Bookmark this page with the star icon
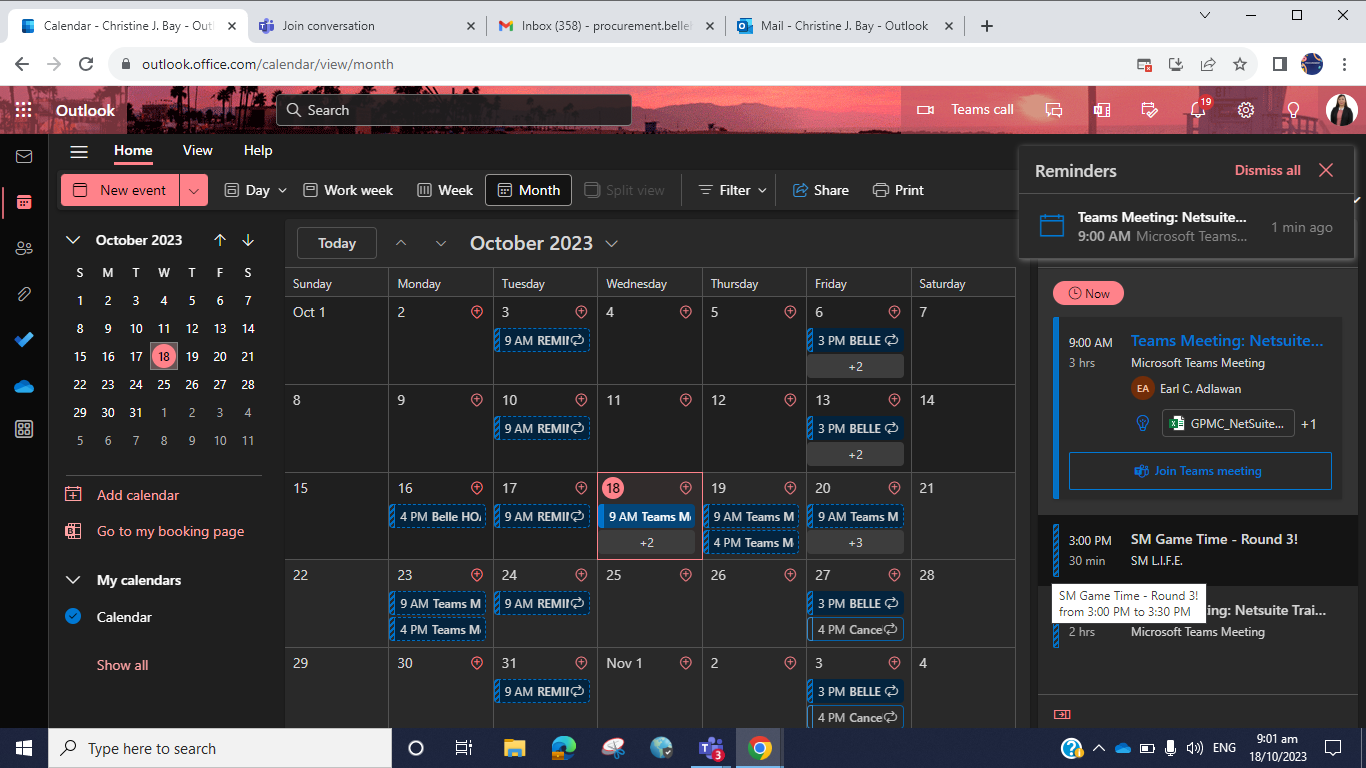1366x768 pixels. (1240, 64)
